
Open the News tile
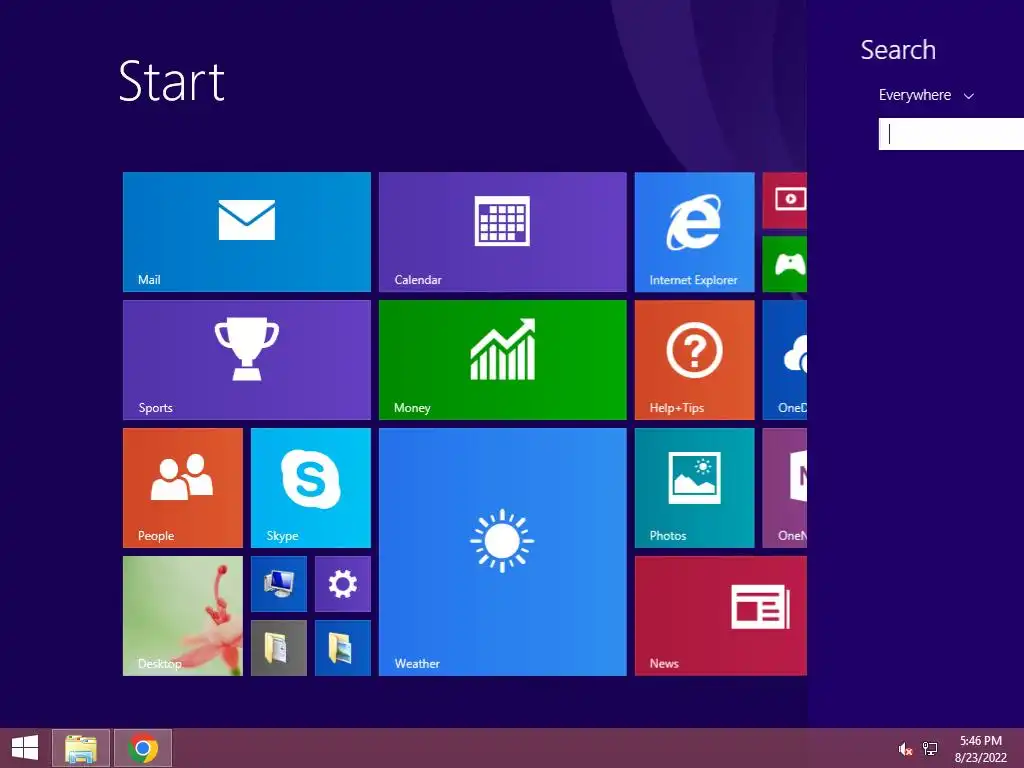[x=720, y=616]
